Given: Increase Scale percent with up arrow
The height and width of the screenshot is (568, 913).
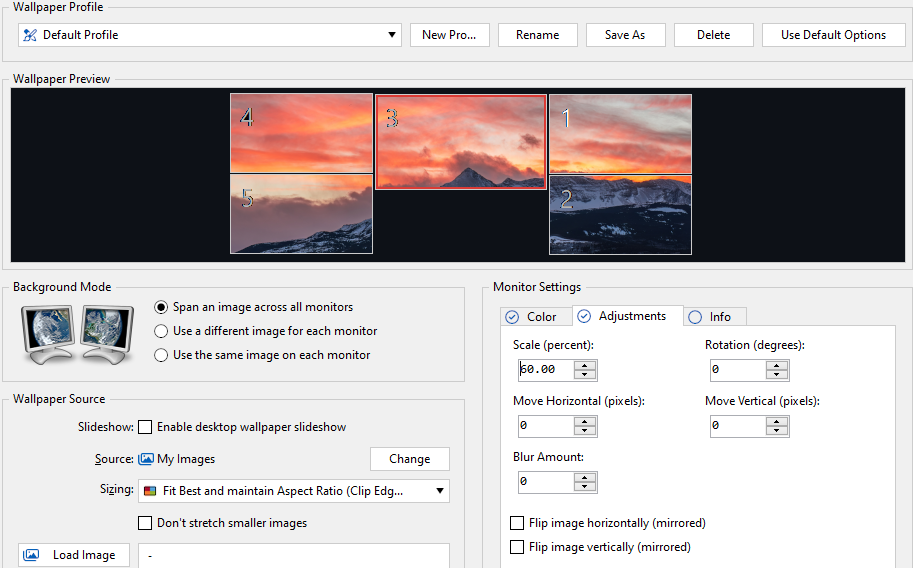Looking at the screenshot, I should (586, 364).
